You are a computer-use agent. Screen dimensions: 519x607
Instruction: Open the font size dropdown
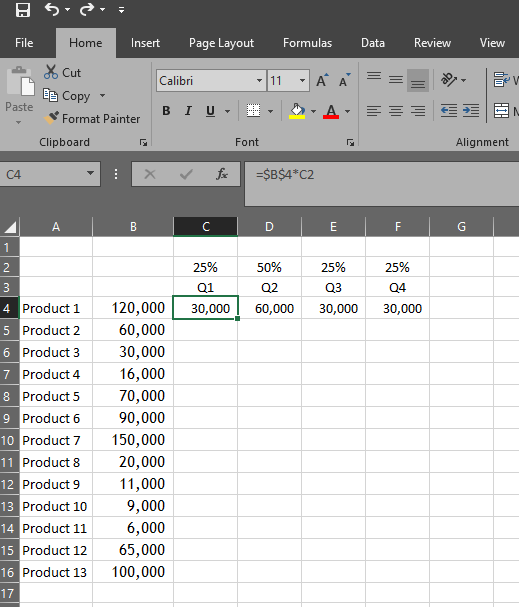point(302,81)
